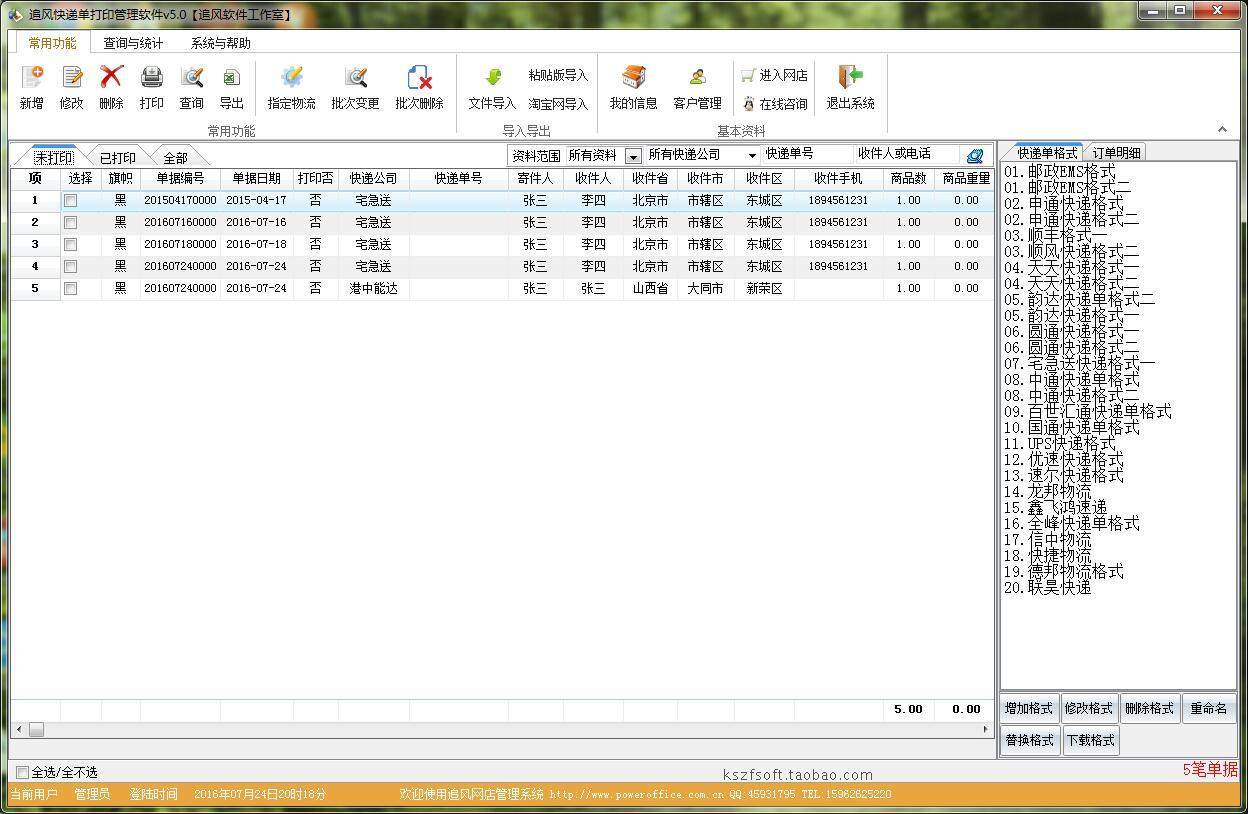
Task: Select the checkbox on row 1
Action: [70, 200]
